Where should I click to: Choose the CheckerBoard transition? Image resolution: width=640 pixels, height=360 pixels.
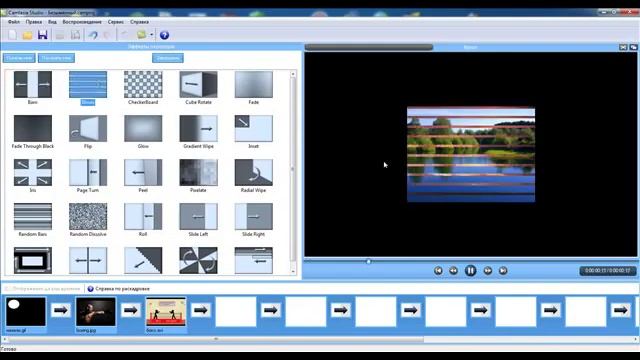143,84
